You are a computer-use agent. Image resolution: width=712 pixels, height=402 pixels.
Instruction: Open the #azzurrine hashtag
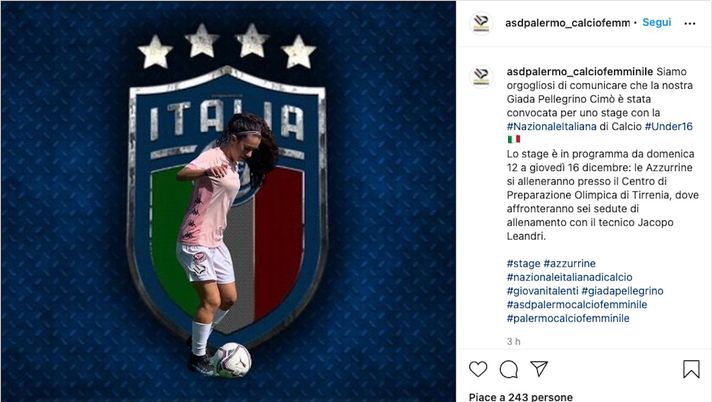tap(569, 263)
